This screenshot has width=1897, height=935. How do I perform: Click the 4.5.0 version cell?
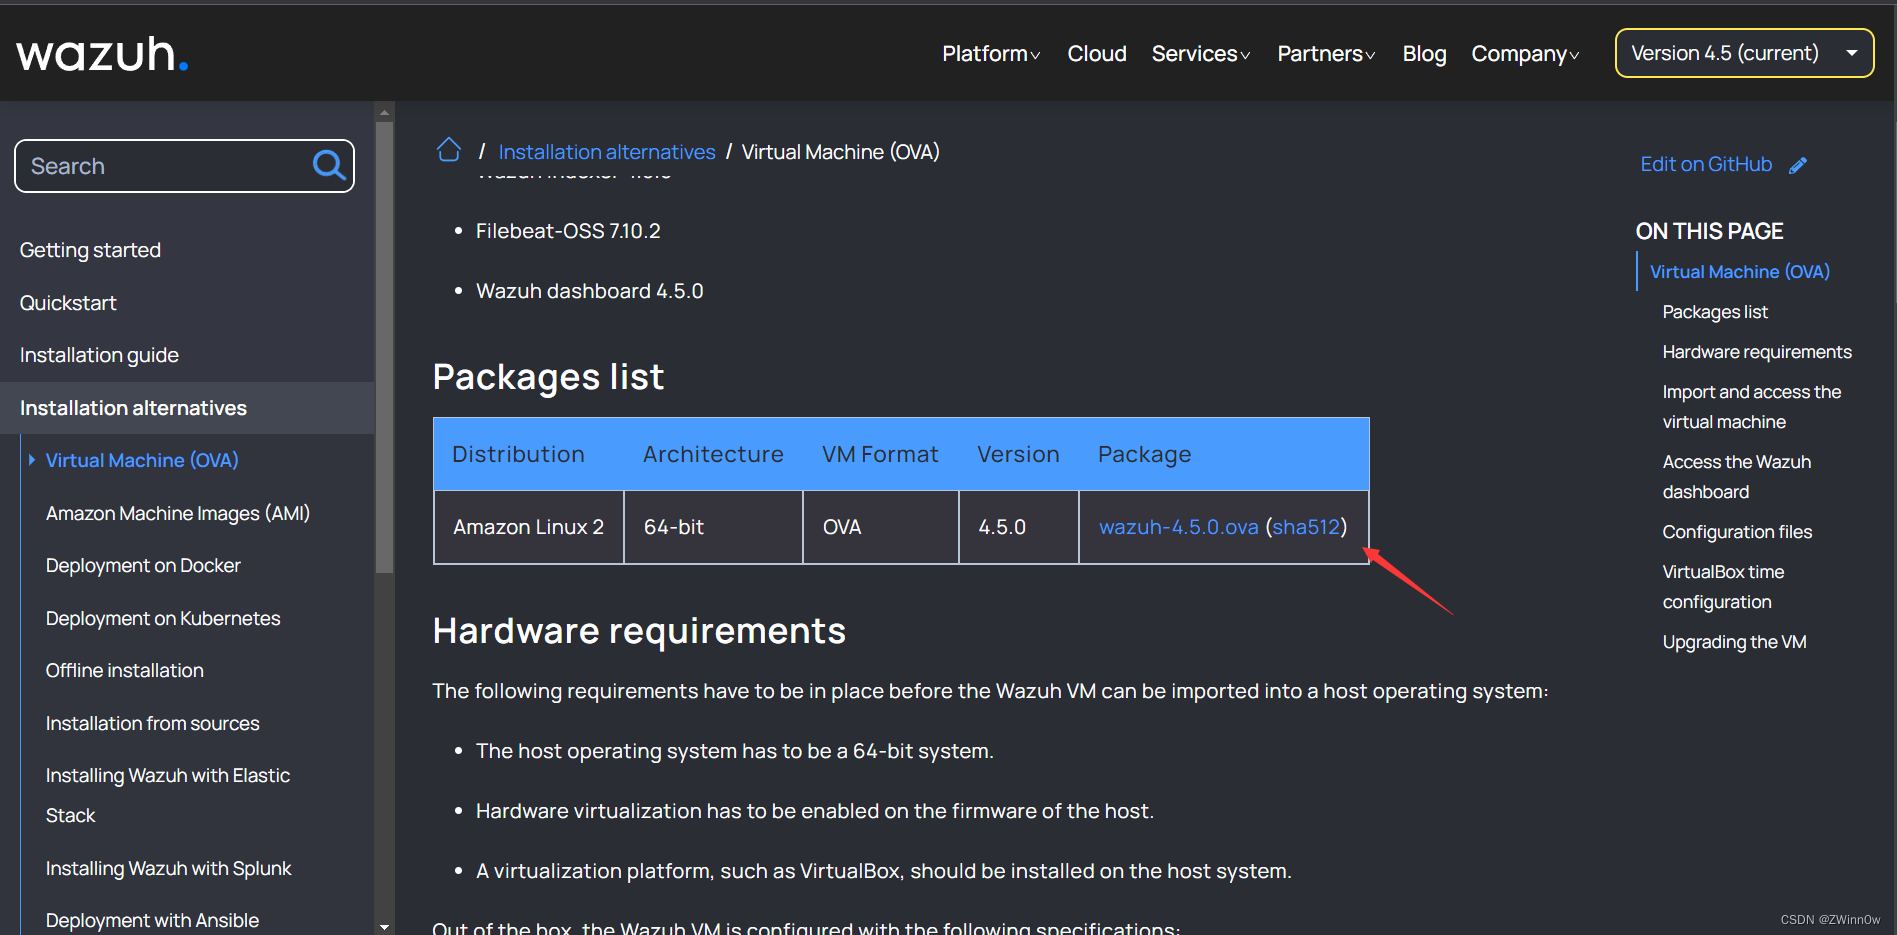pos(1018,527)
